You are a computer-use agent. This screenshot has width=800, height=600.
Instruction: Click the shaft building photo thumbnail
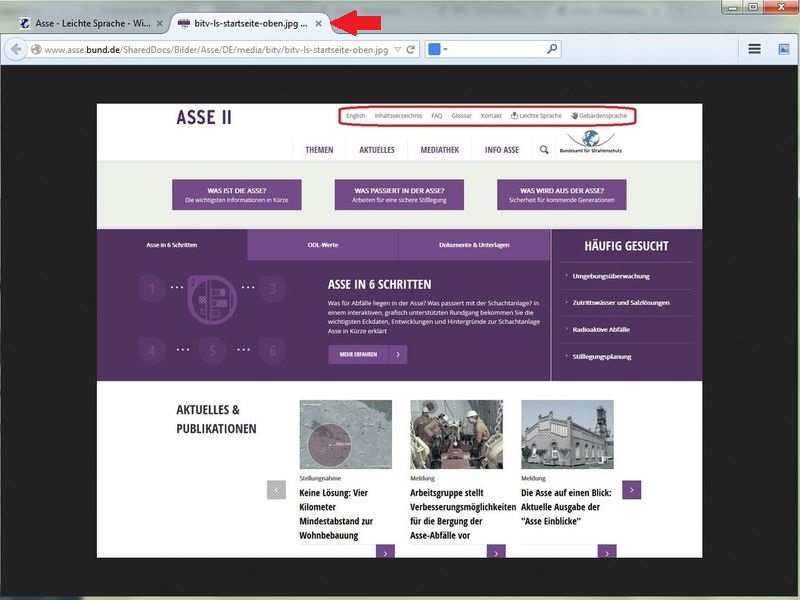(x=567, y=434)
